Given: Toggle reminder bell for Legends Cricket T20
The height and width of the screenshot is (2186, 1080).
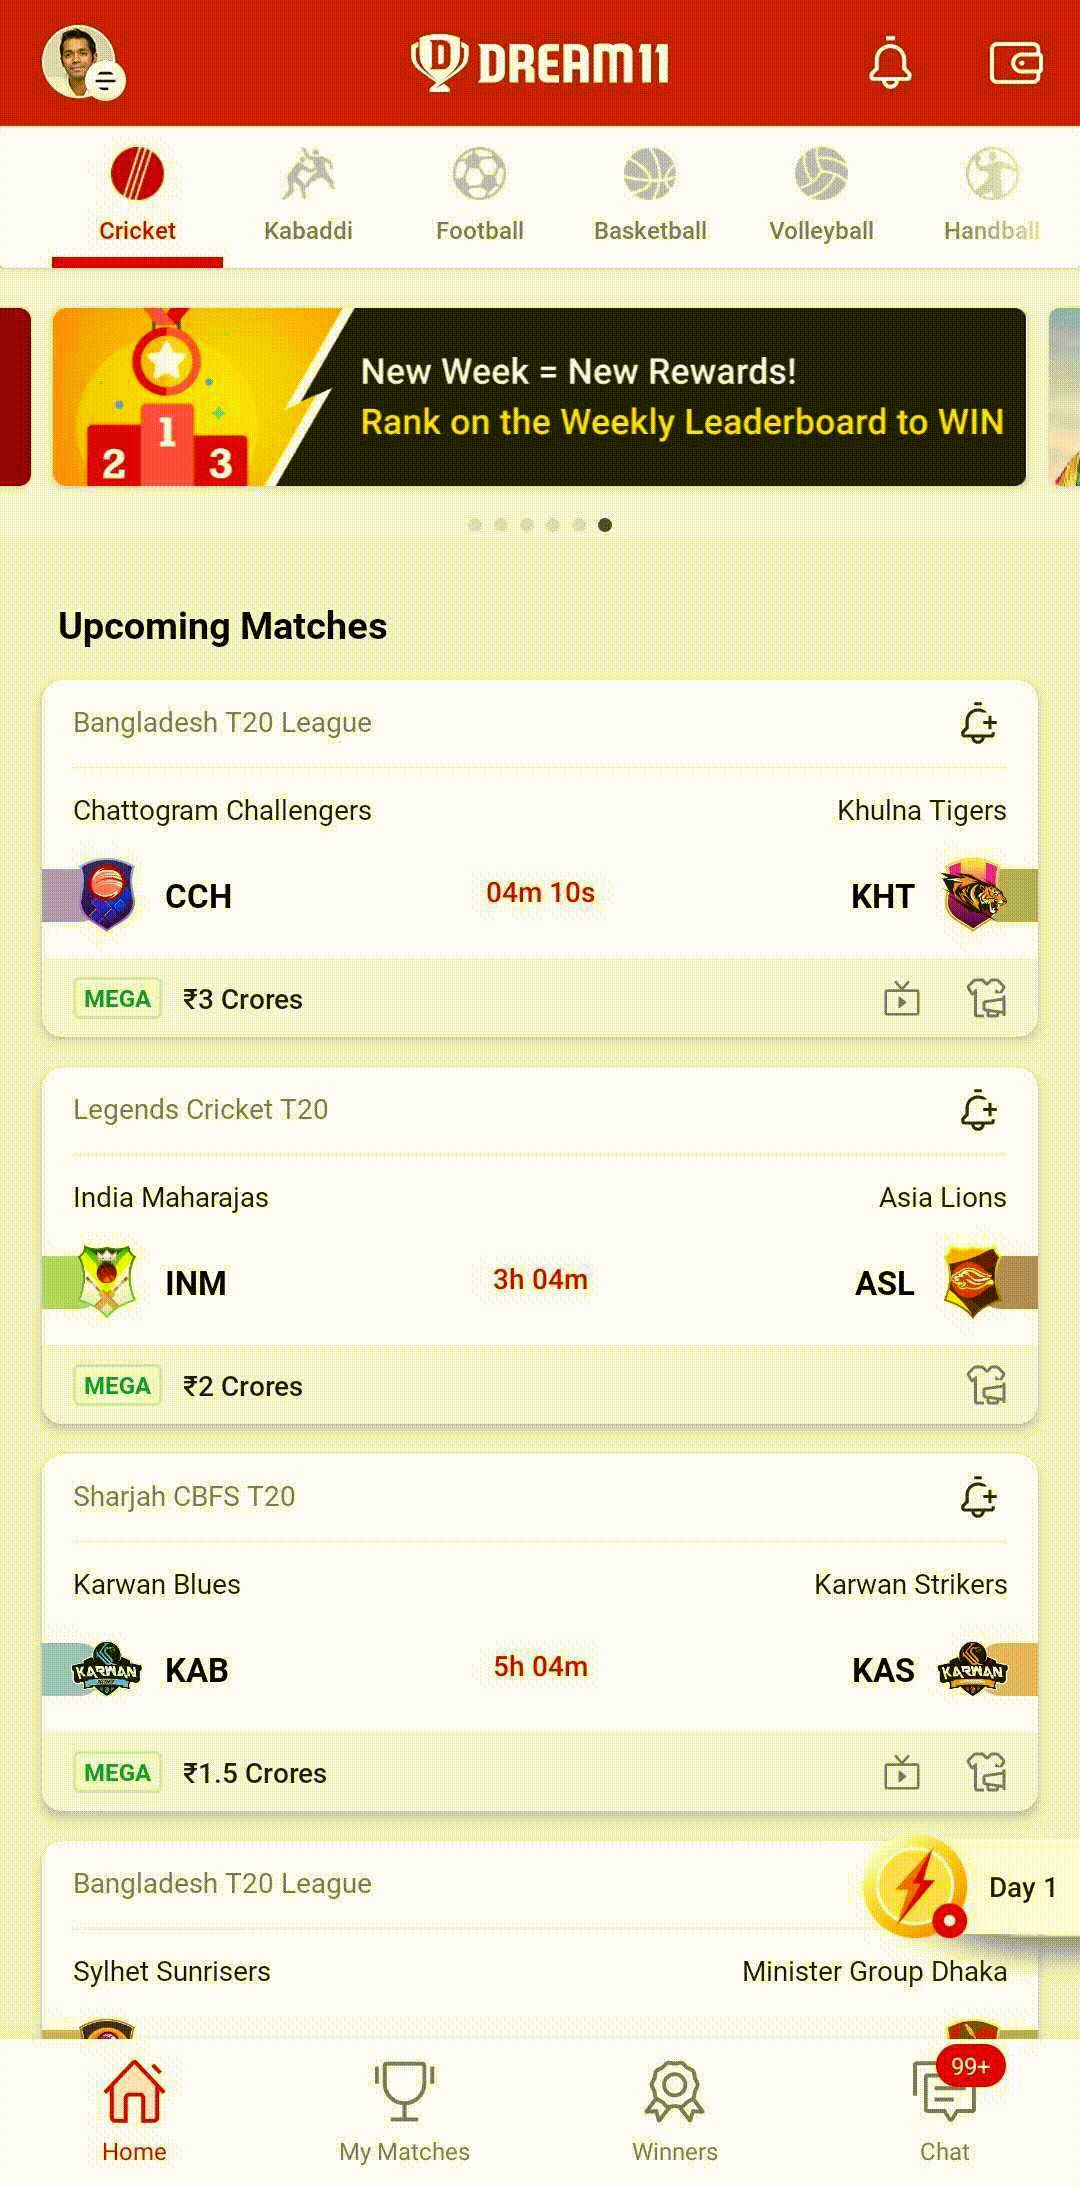Looking at the screenshot, I should point(979,1110).
